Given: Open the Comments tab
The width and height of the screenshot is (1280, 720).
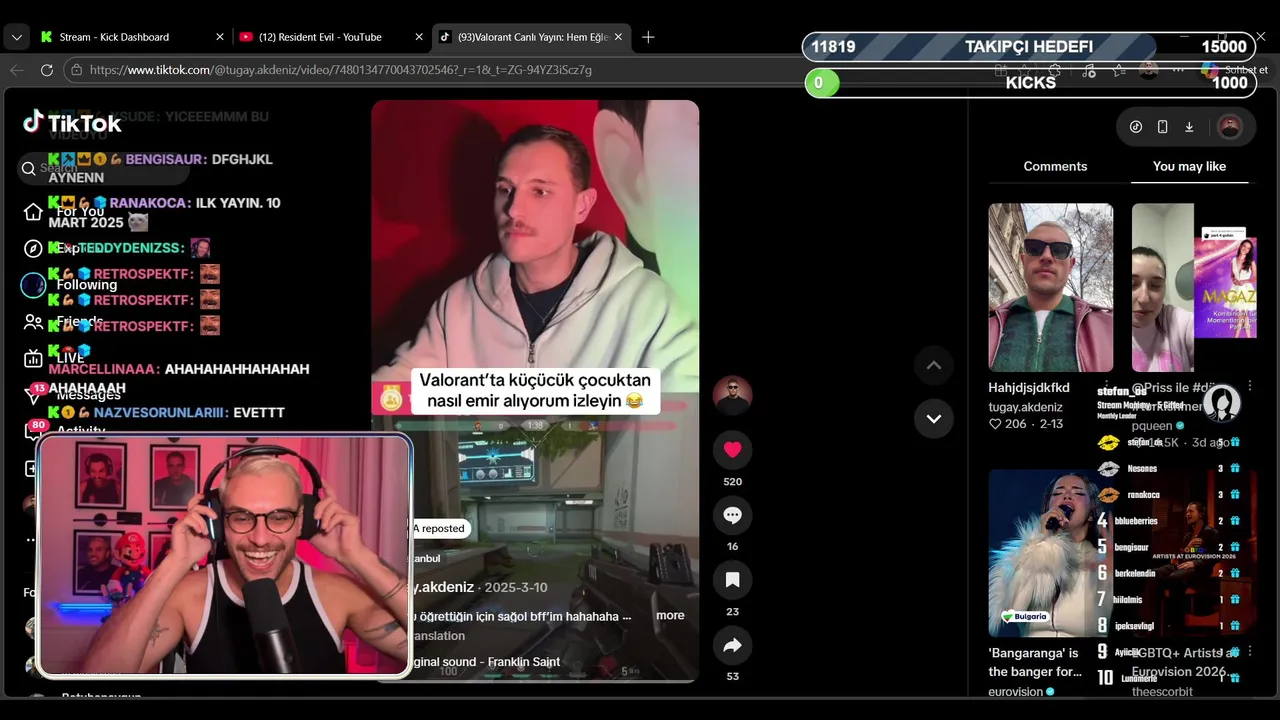Looking at the screenshot, I should click(x=1055, y=166).
